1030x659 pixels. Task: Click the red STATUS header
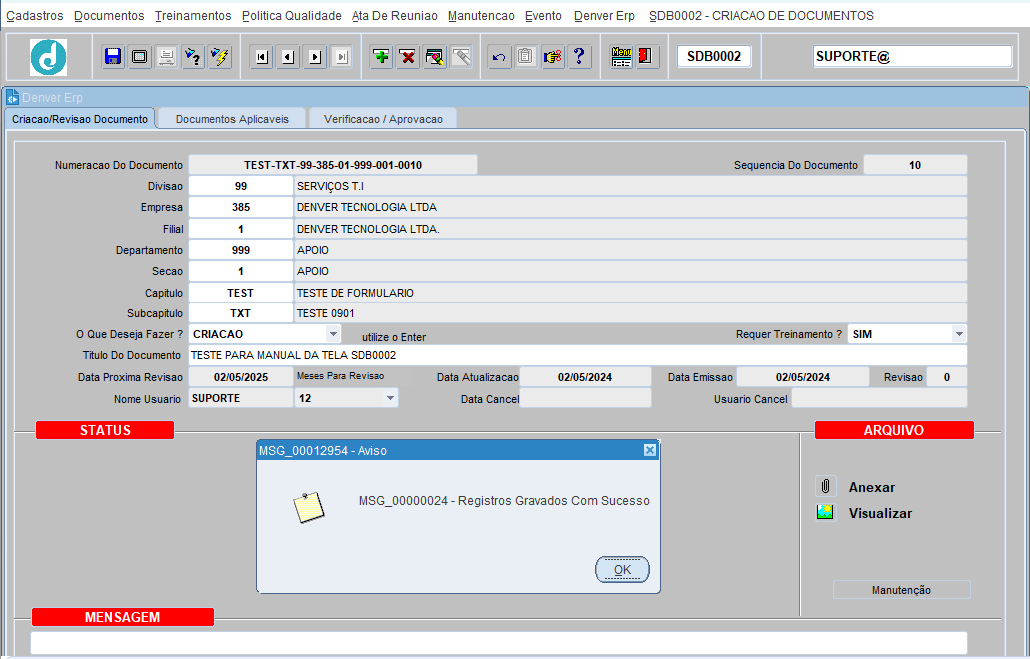[x=105, y=430]
